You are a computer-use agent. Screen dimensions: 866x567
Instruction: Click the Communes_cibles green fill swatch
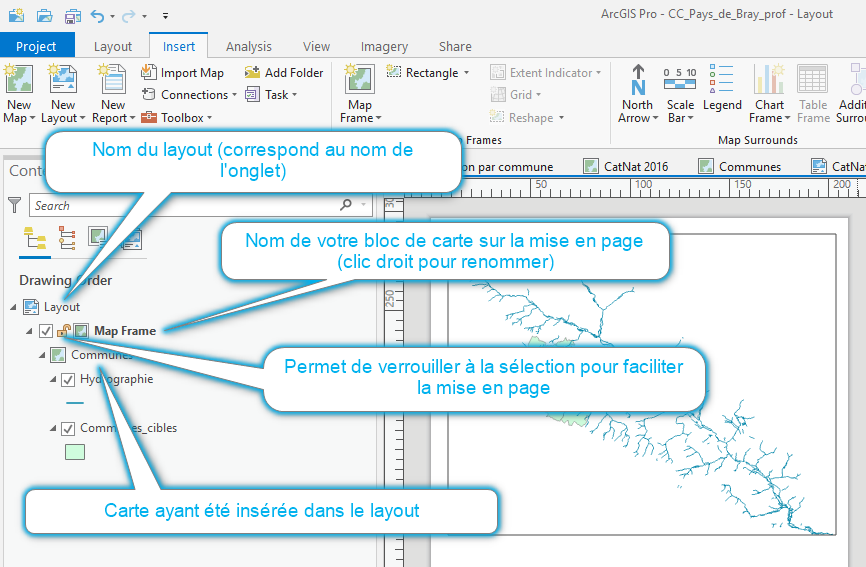click(75, 452)
